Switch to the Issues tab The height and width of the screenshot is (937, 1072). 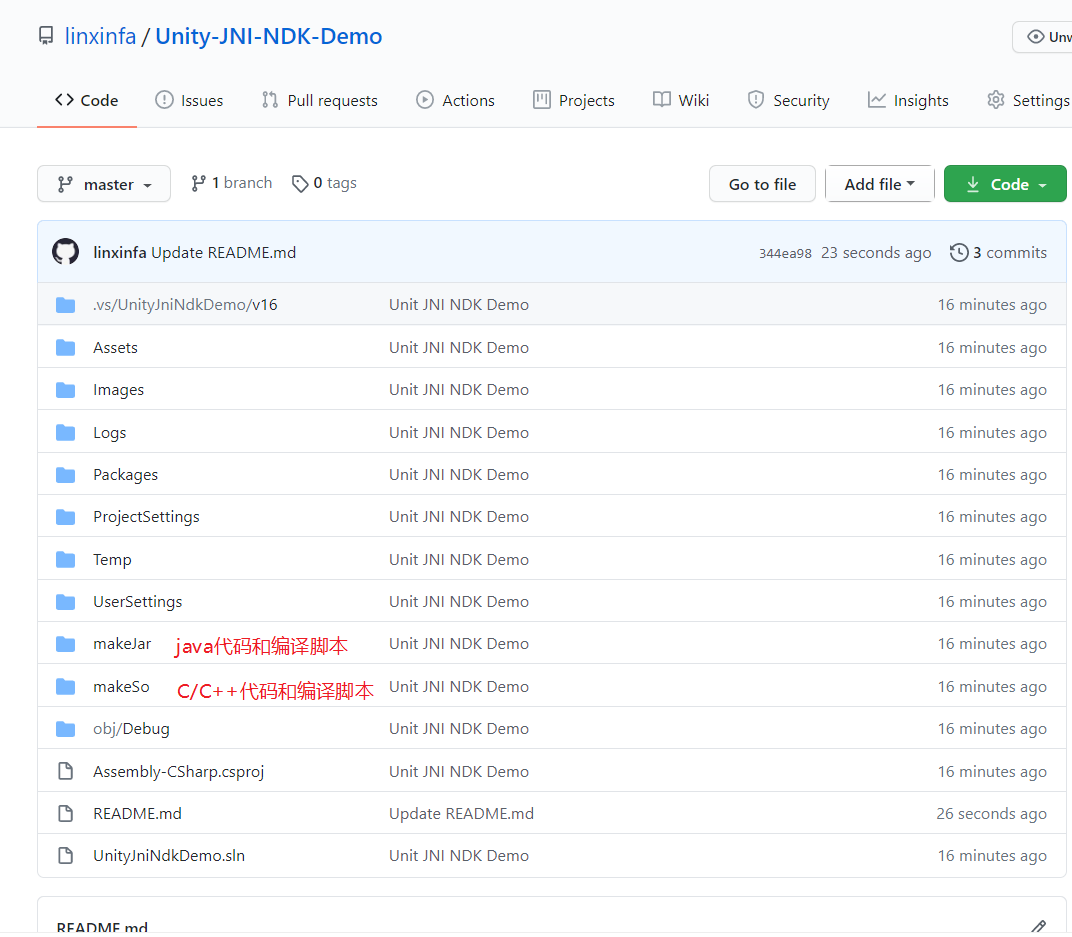coord(189,100)
